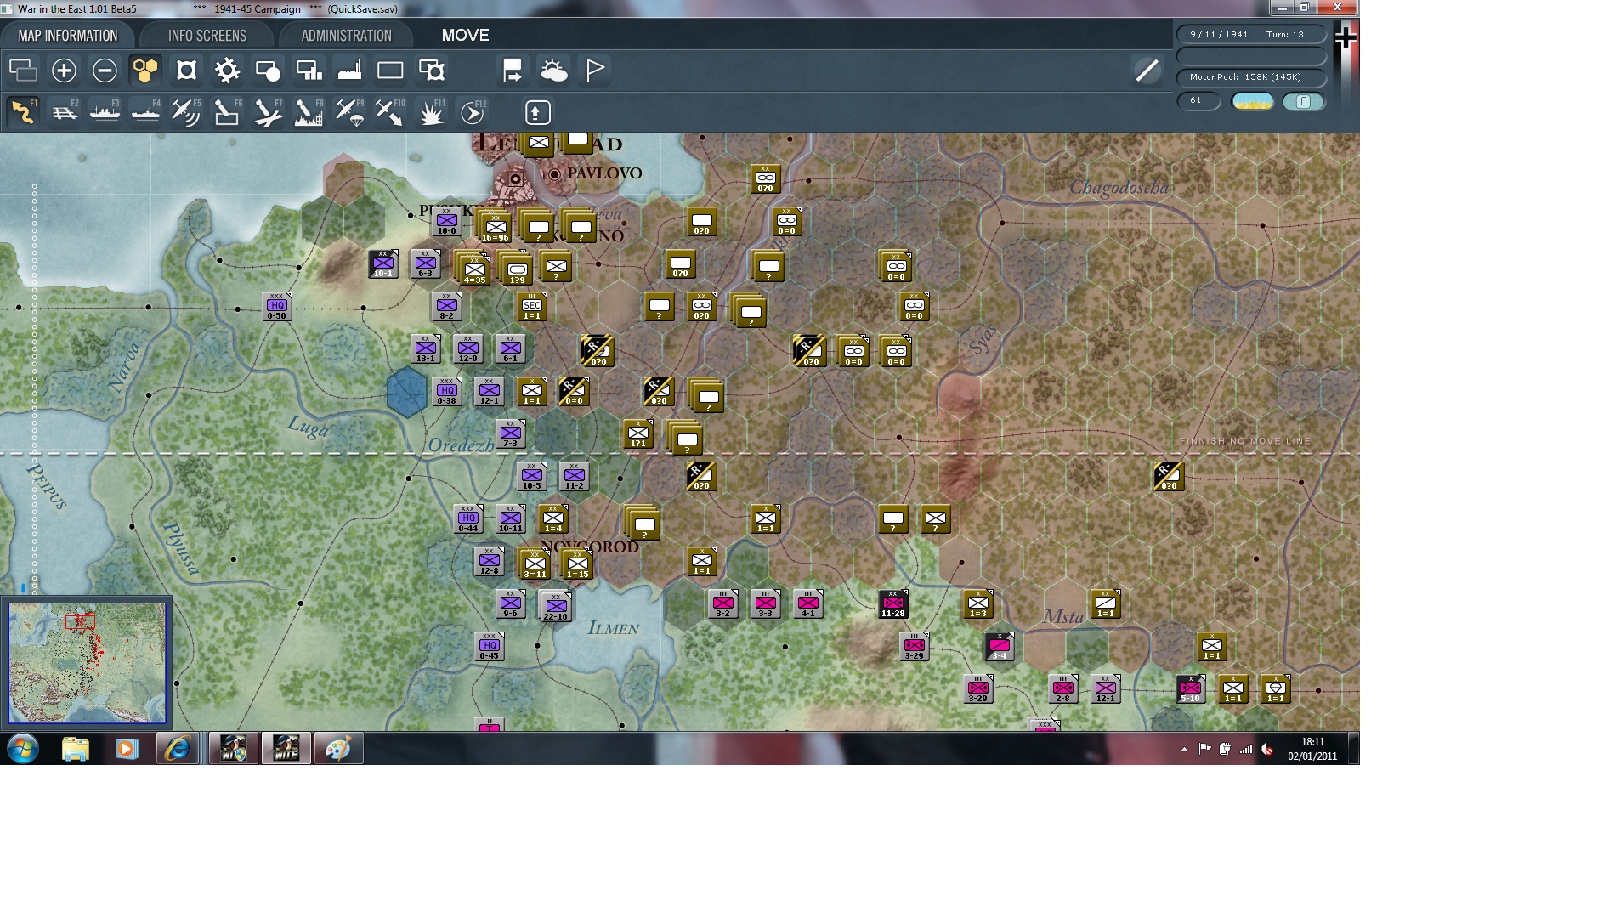Select the purple HQ unit labeled 0-50
1600x900 pixels.
[x=277, y=307]
